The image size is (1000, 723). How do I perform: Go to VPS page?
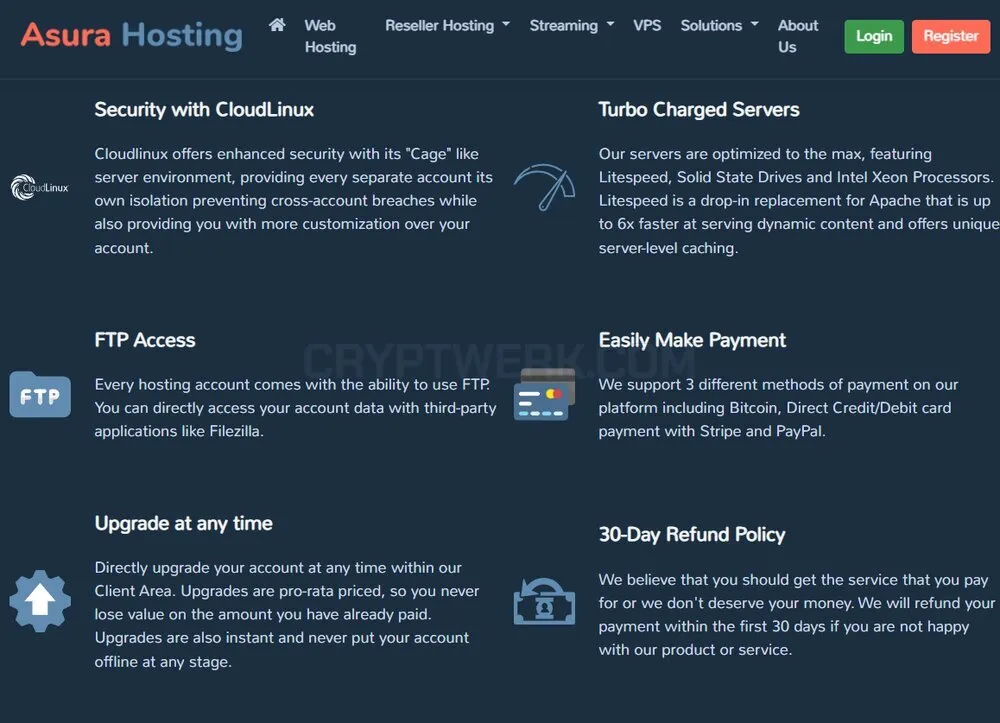(647, 26)
